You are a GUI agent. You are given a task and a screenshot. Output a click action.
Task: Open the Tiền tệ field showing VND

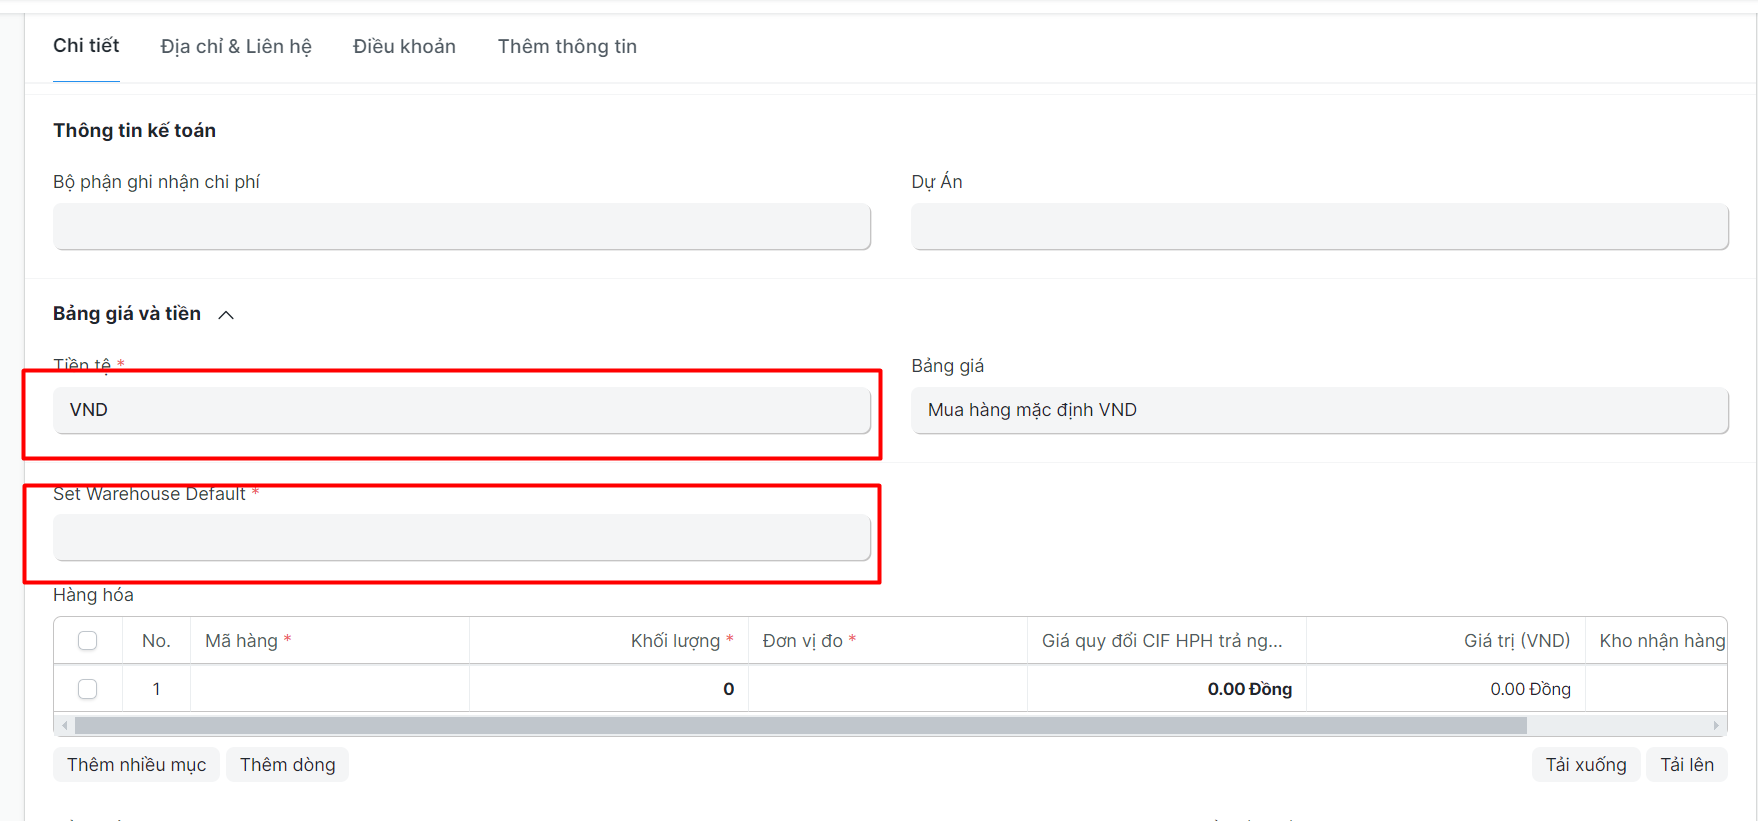click(461, 410)
